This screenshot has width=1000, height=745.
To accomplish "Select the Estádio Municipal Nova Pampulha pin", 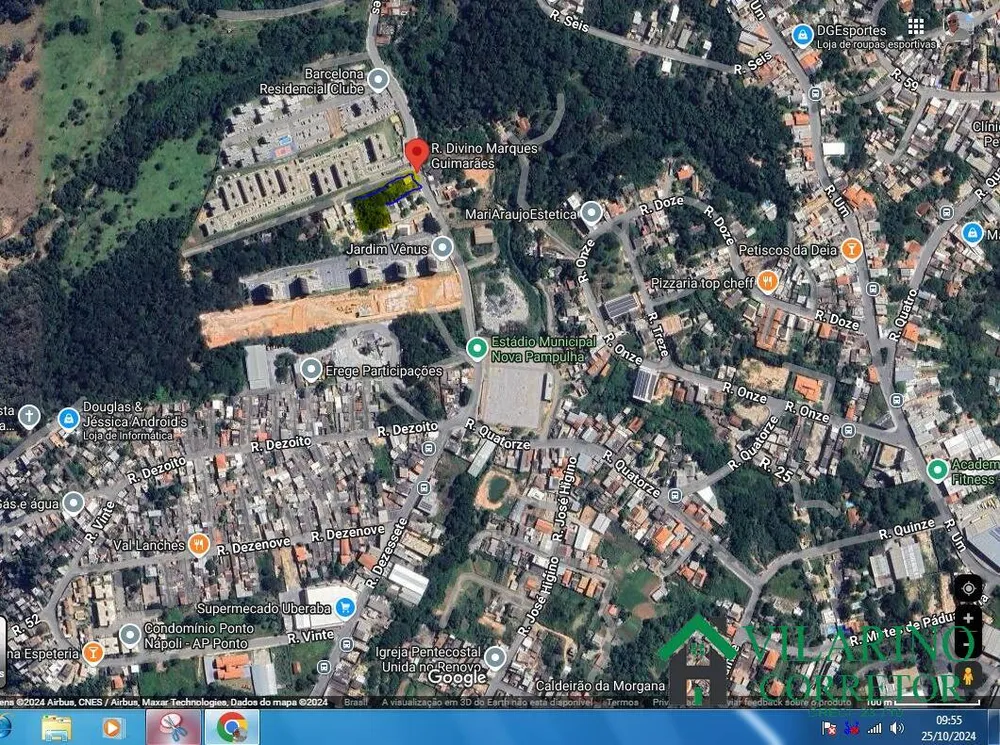I will [476, 348].
